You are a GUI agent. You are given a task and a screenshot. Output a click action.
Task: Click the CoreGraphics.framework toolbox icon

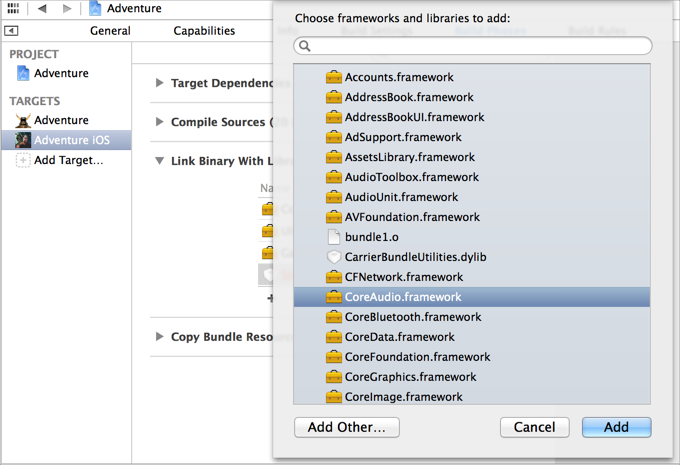[333, 377]
